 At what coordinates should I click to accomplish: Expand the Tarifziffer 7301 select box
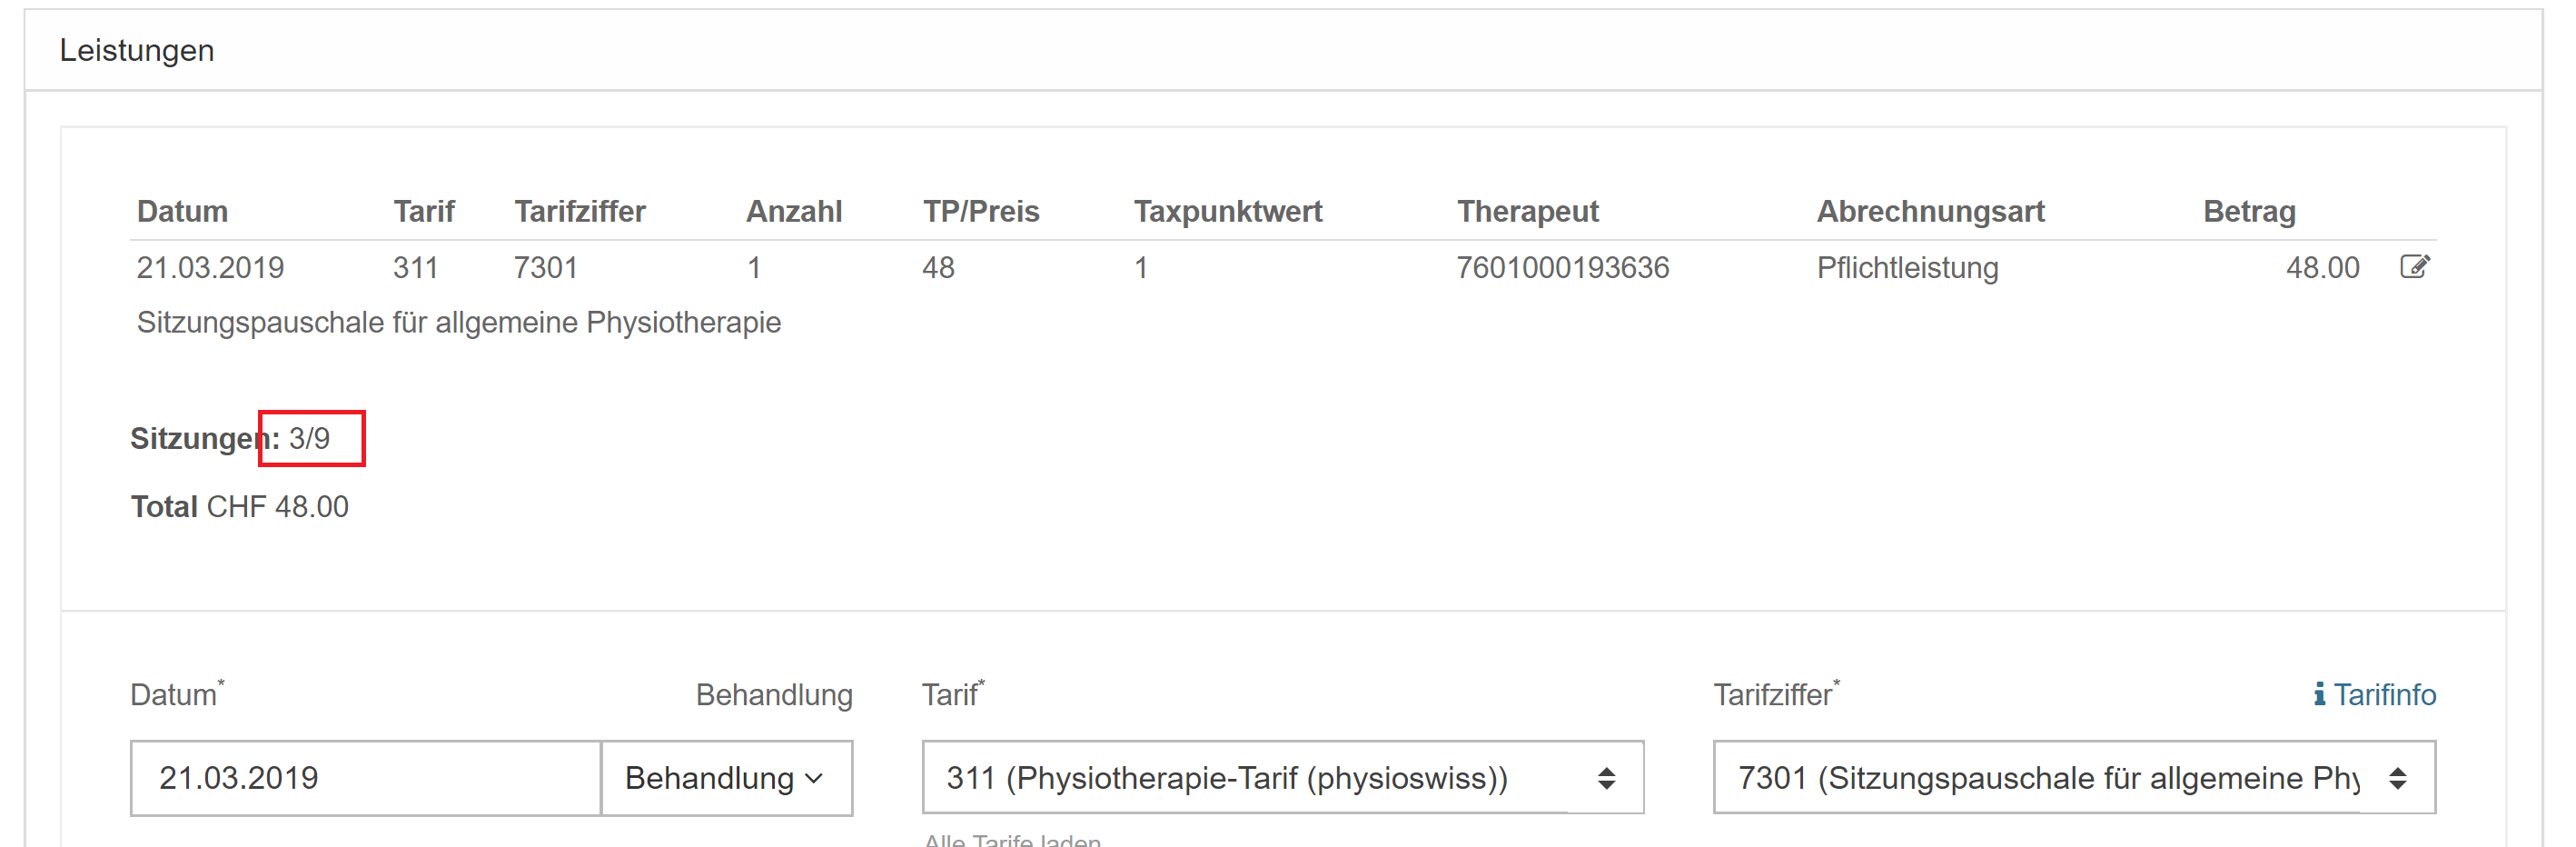2074,778
